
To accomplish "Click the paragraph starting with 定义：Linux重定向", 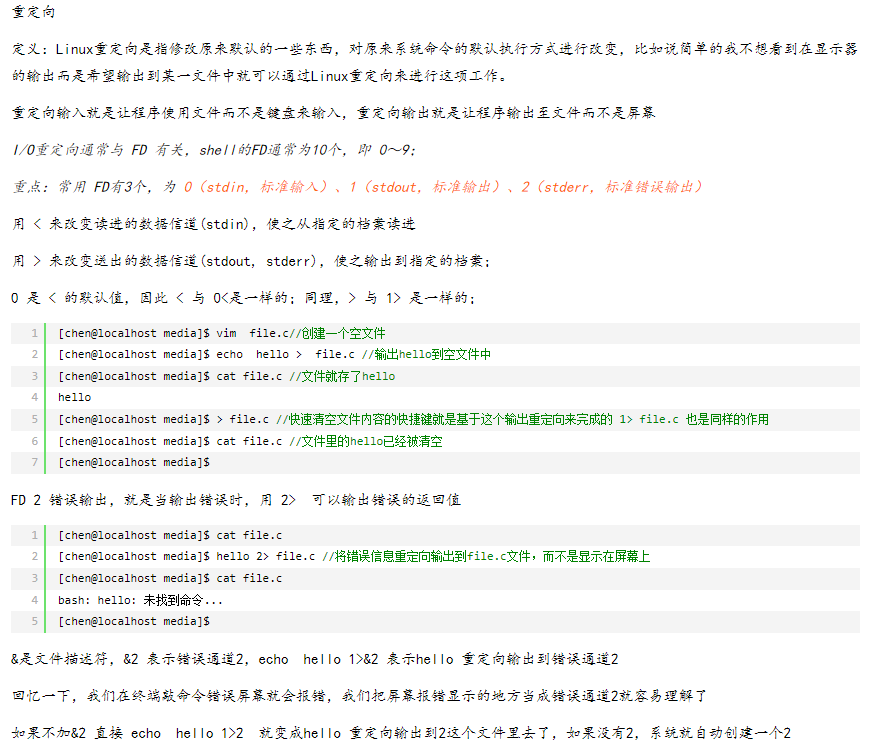I will point(434,61).
